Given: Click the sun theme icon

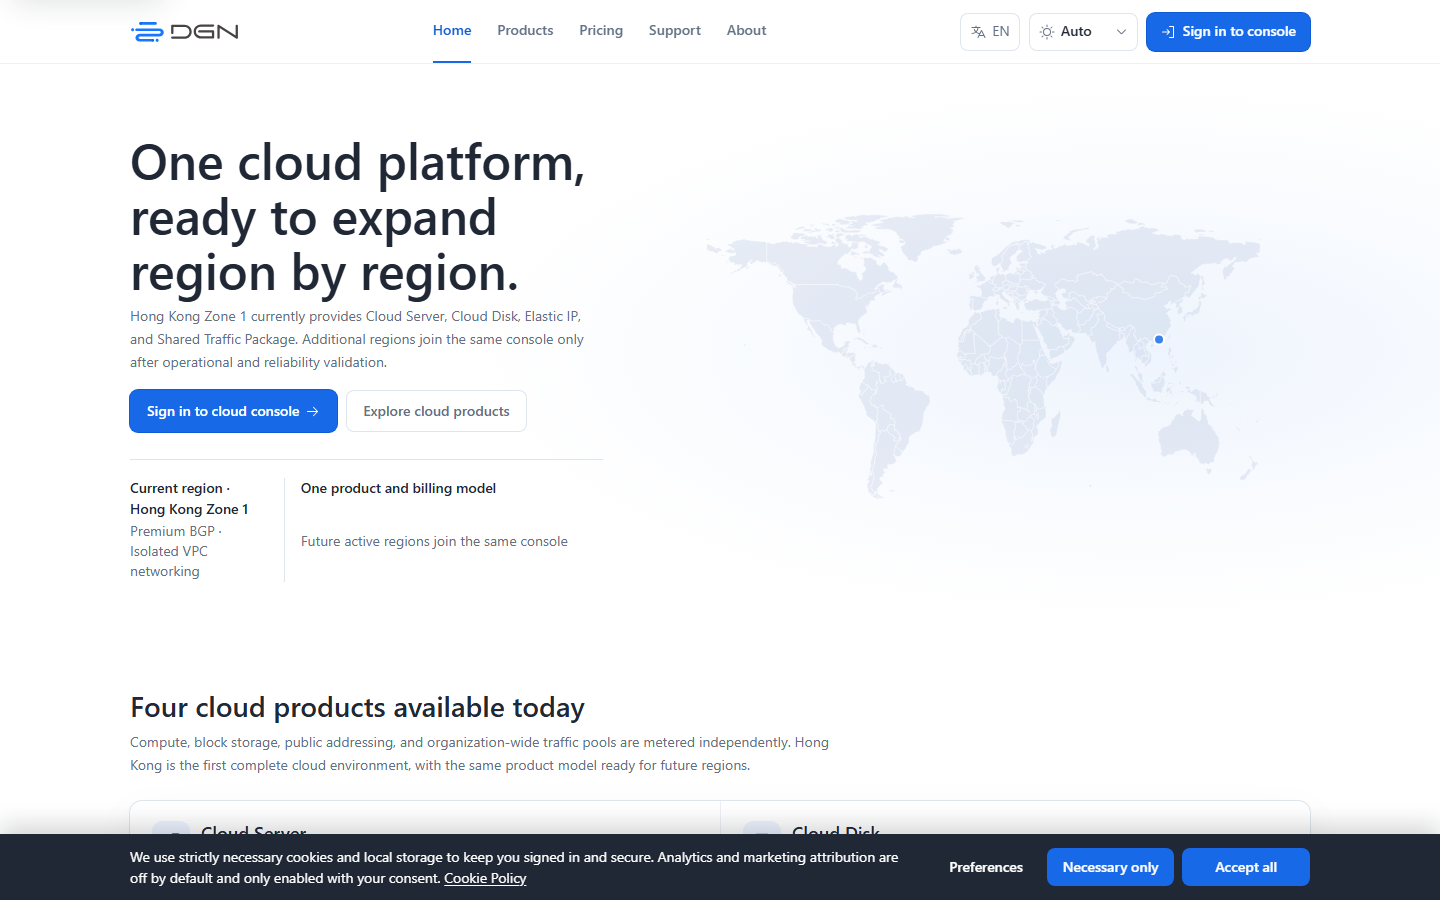Looking at the screenshot, I should [1047, 32].
